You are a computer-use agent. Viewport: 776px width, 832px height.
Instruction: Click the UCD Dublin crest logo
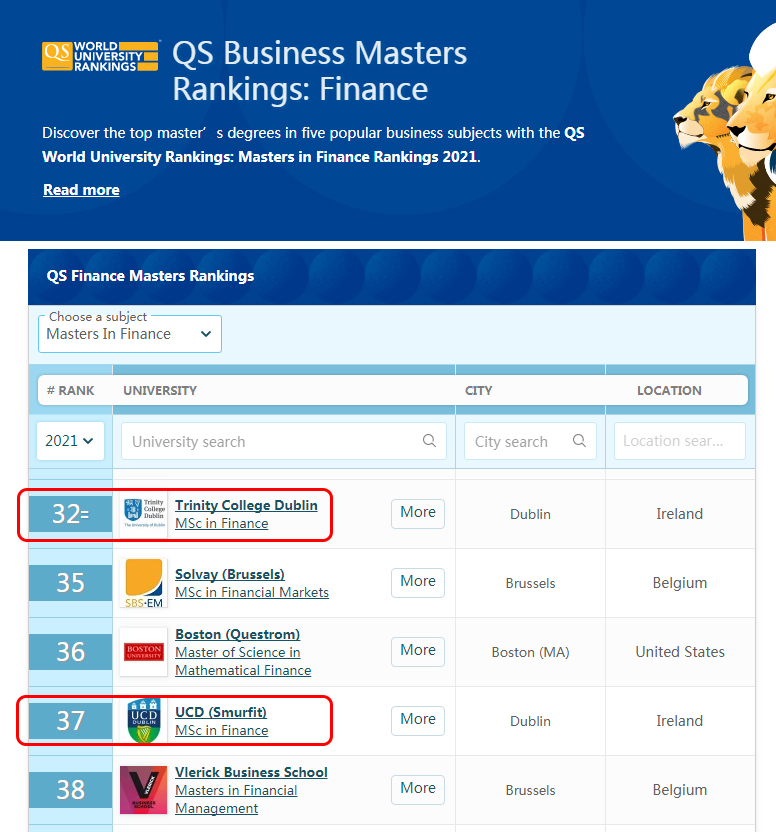(x=143, y=721)
